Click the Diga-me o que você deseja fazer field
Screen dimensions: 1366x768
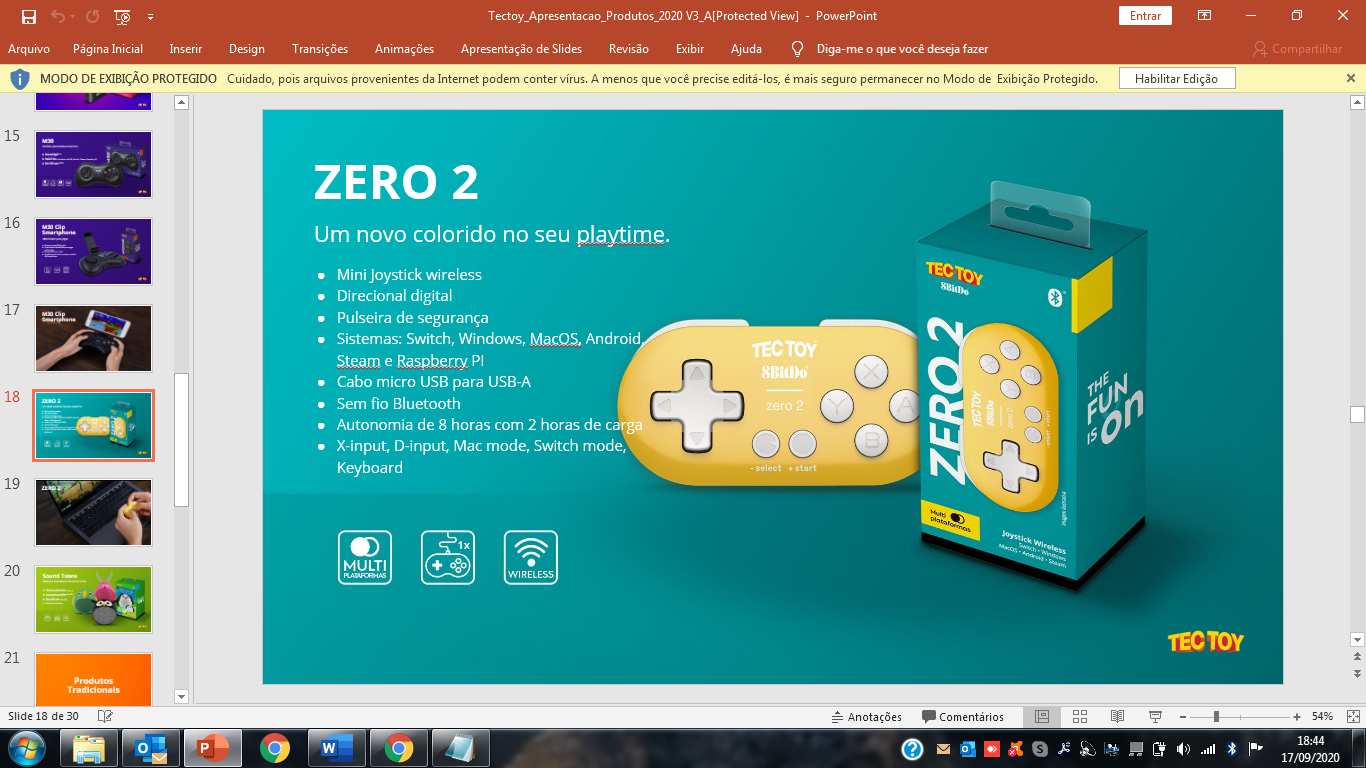(903, 49)
